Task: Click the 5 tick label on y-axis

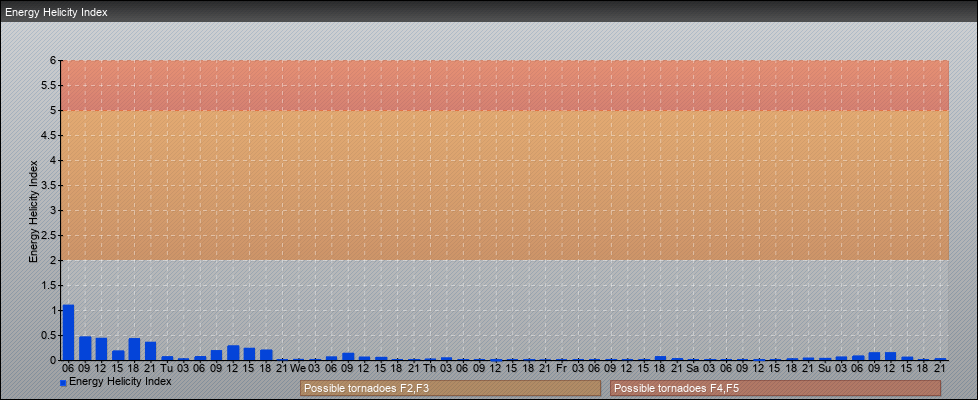Action: tap(53, 110)
